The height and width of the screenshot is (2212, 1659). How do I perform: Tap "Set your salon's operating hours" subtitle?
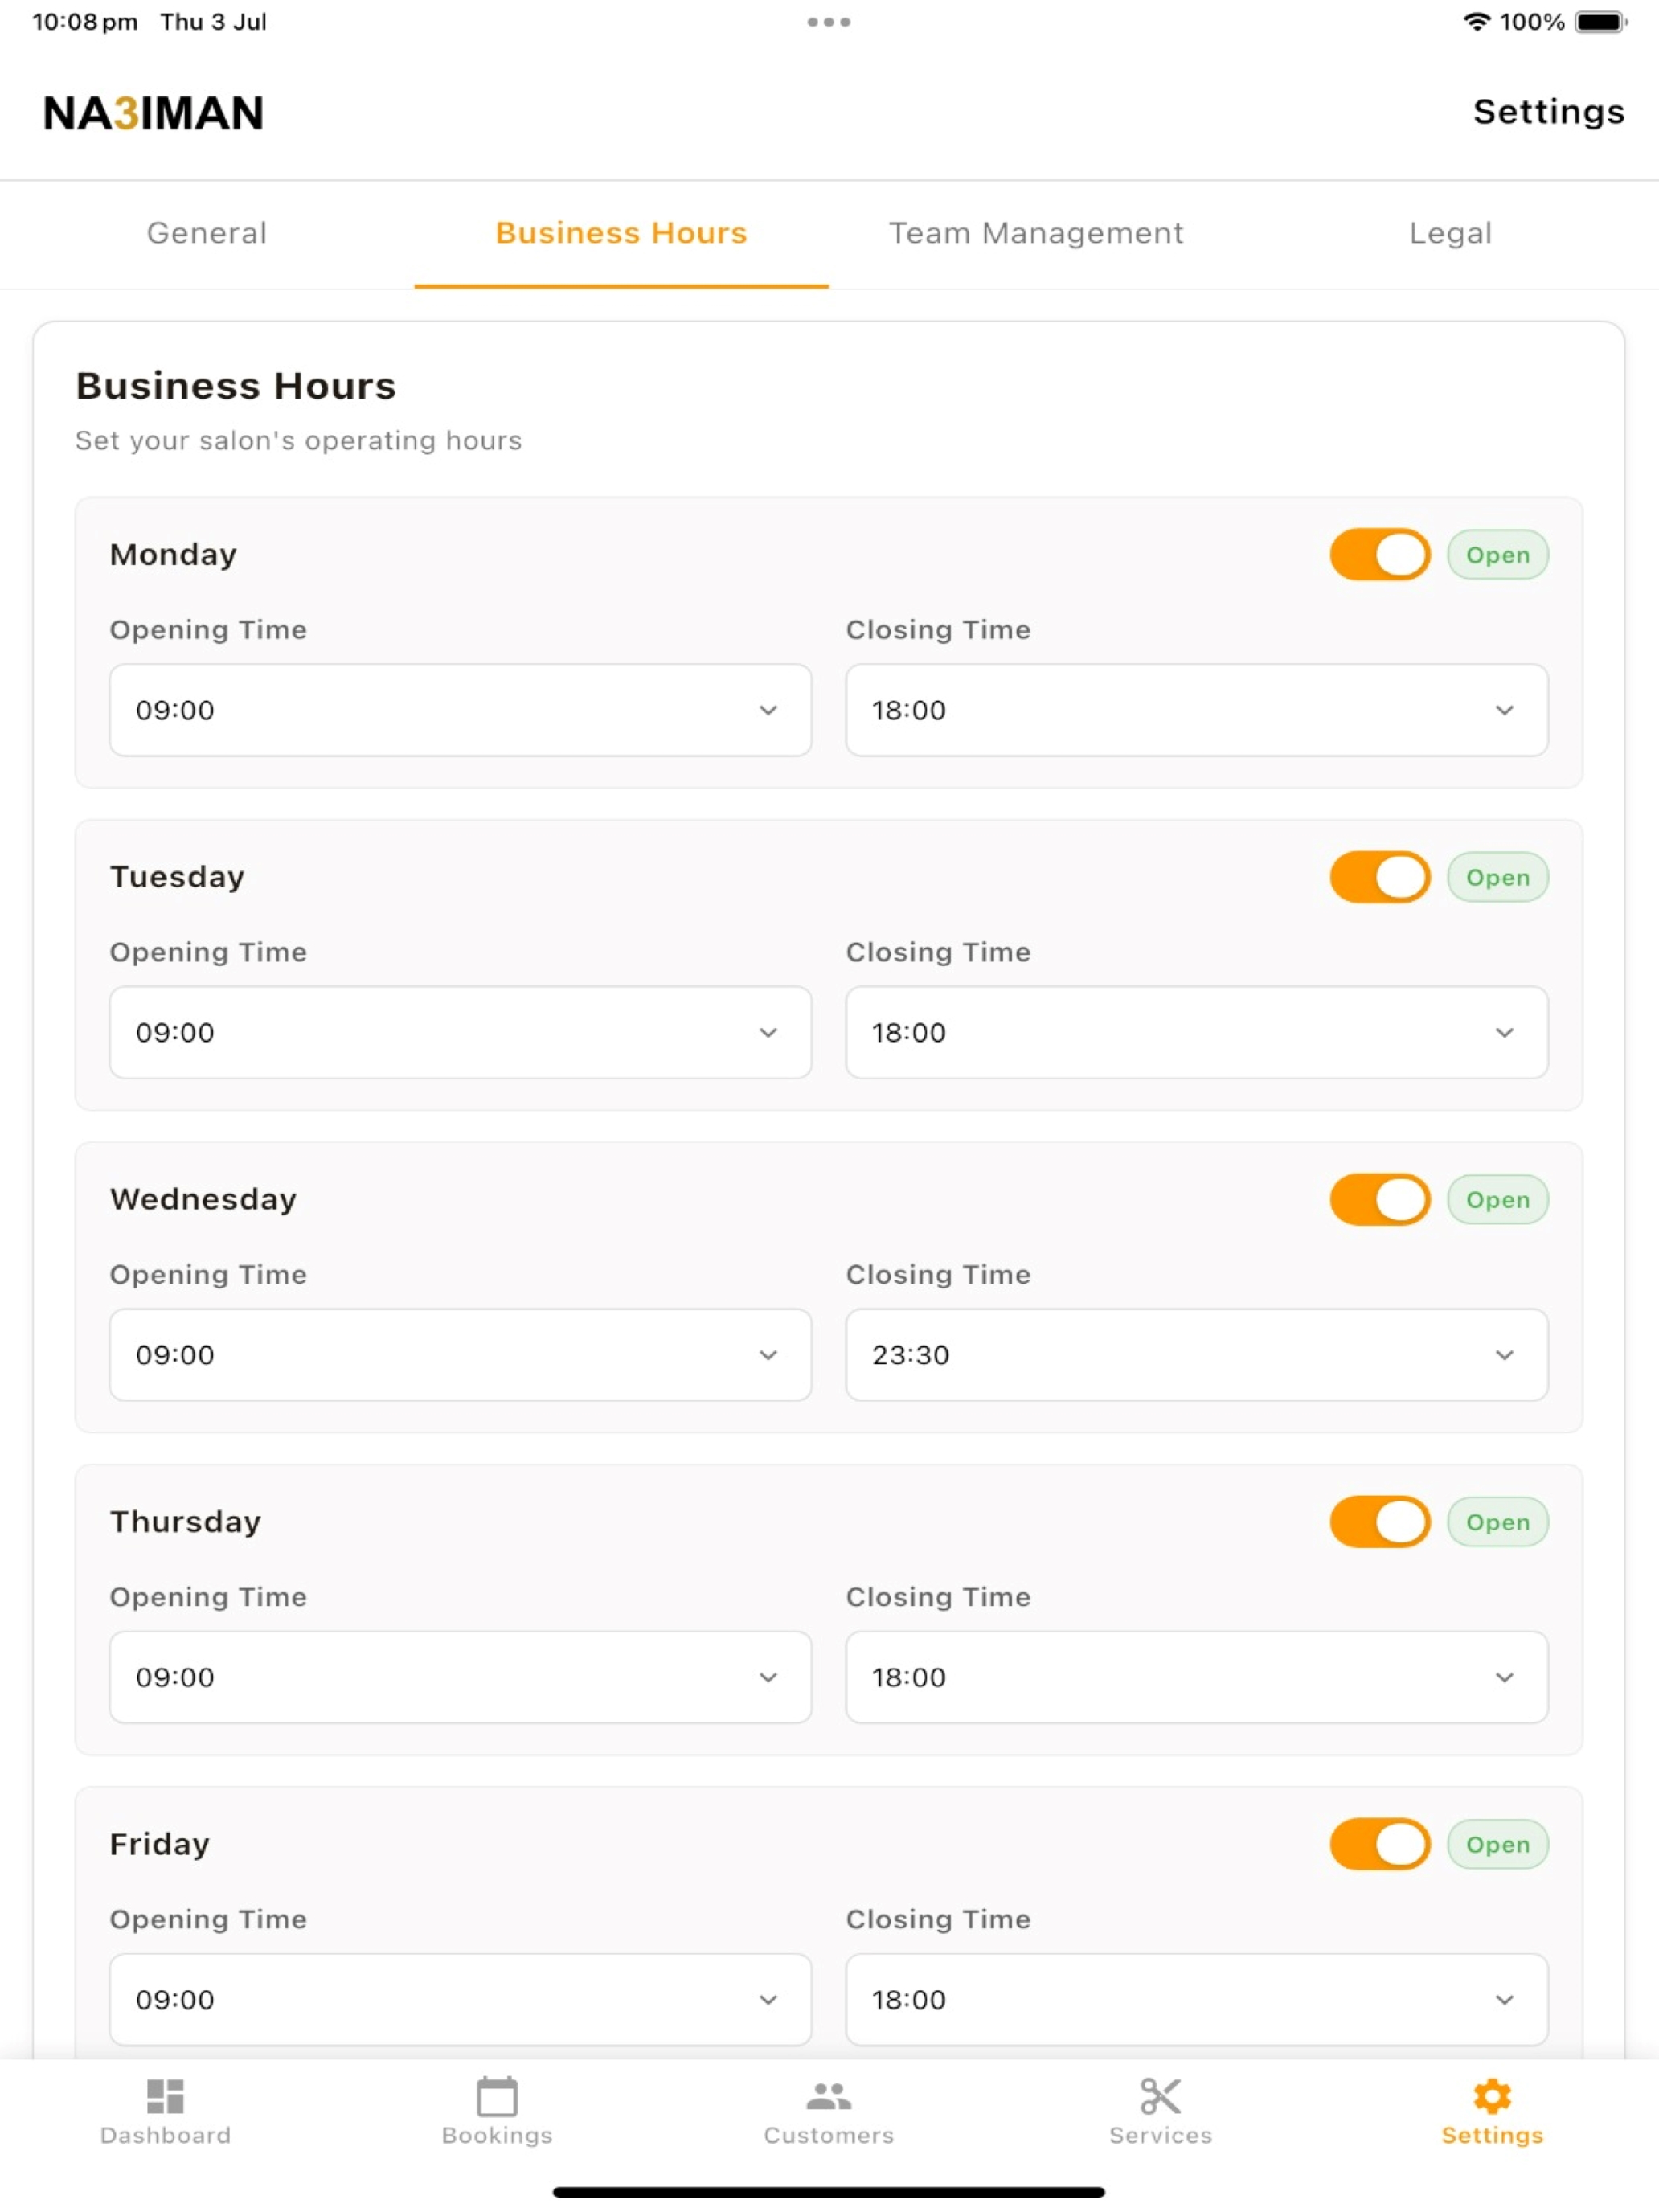(x=299, y=441)
